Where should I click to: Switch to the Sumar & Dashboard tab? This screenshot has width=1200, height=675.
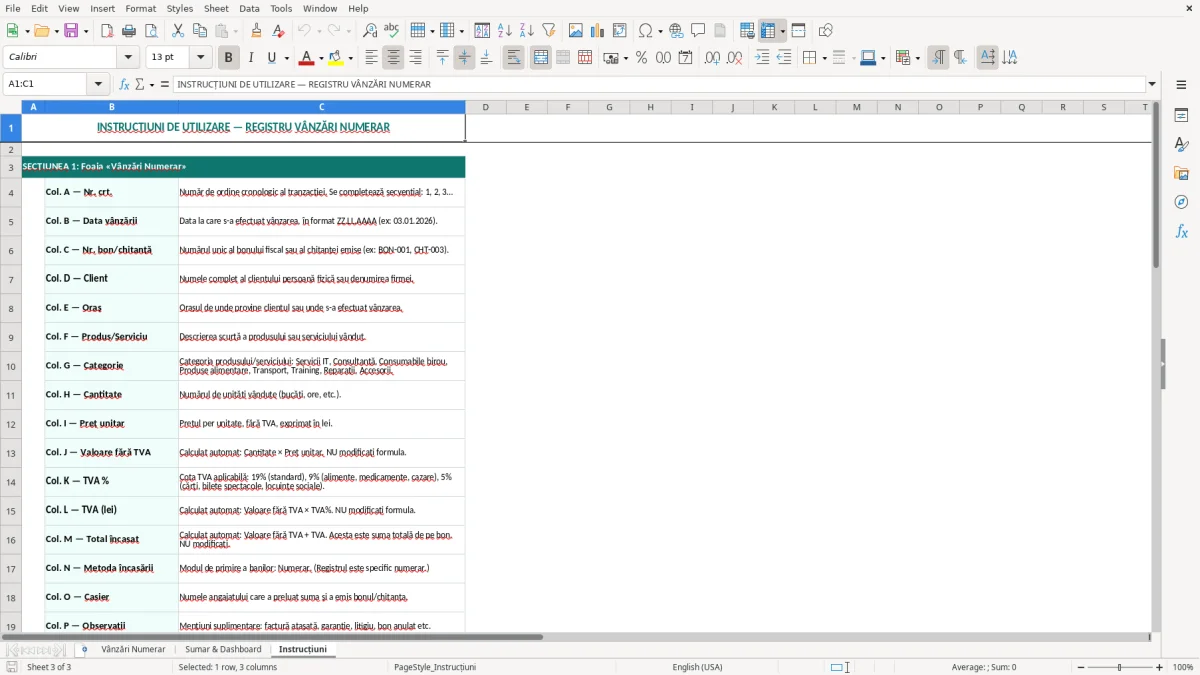[x=223, y=649]
